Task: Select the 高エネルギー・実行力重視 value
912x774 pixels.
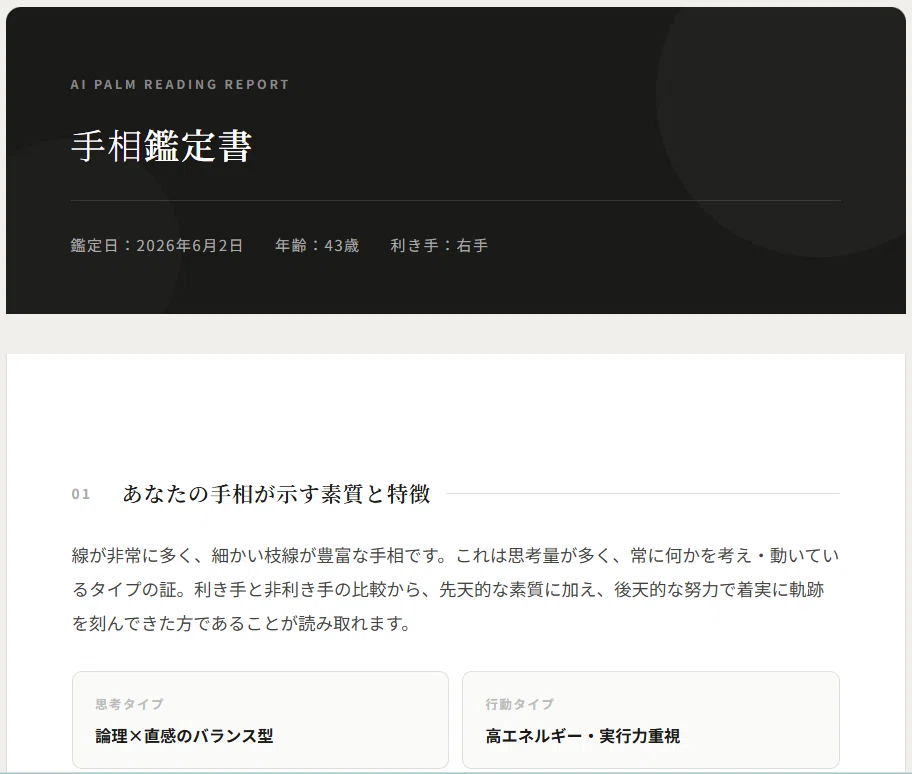Action: tap(583, 736)
